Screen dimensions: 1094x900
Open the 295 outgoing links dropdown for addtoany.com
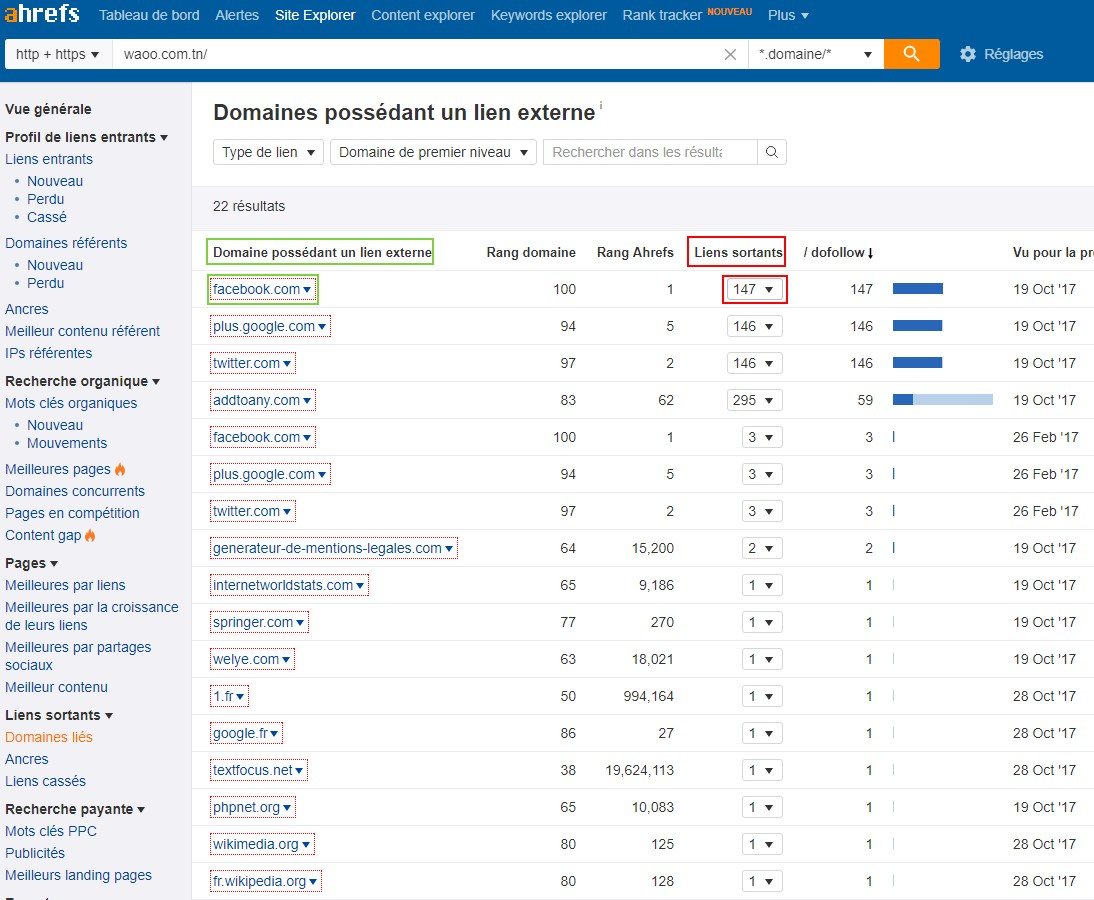pyautogui.click(x=754, y=400)
